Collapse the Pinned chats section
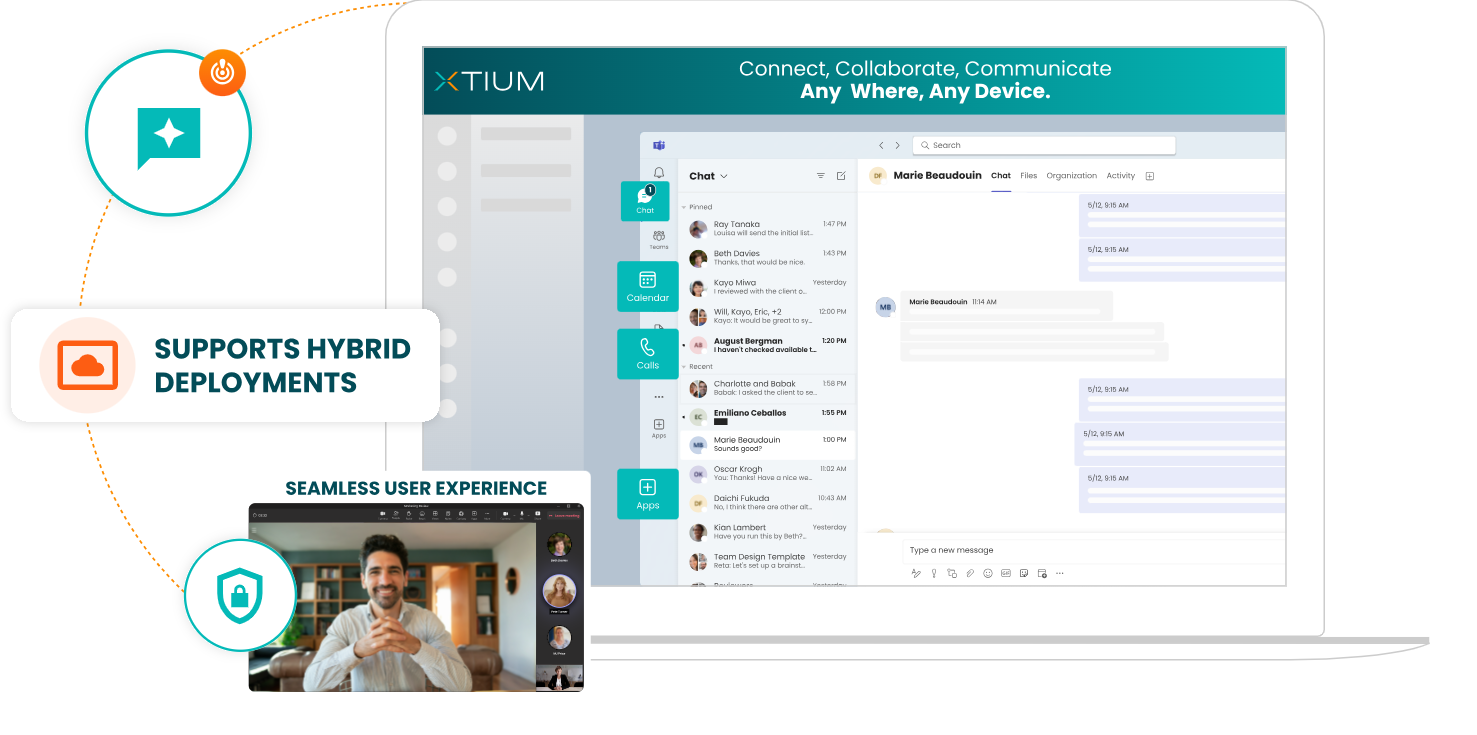The height and width of the screenshot is (735, 1477). [684, 207]
